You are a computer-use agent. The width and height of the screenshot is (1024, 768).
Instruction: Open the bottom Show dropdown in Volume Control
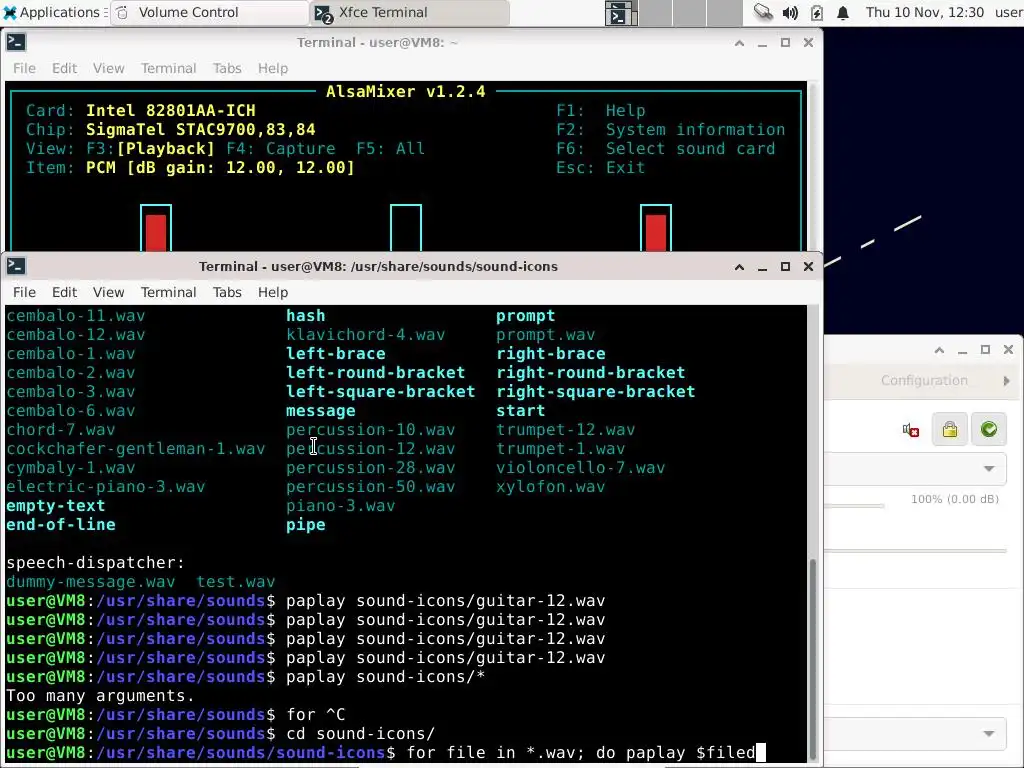point(916,733)
